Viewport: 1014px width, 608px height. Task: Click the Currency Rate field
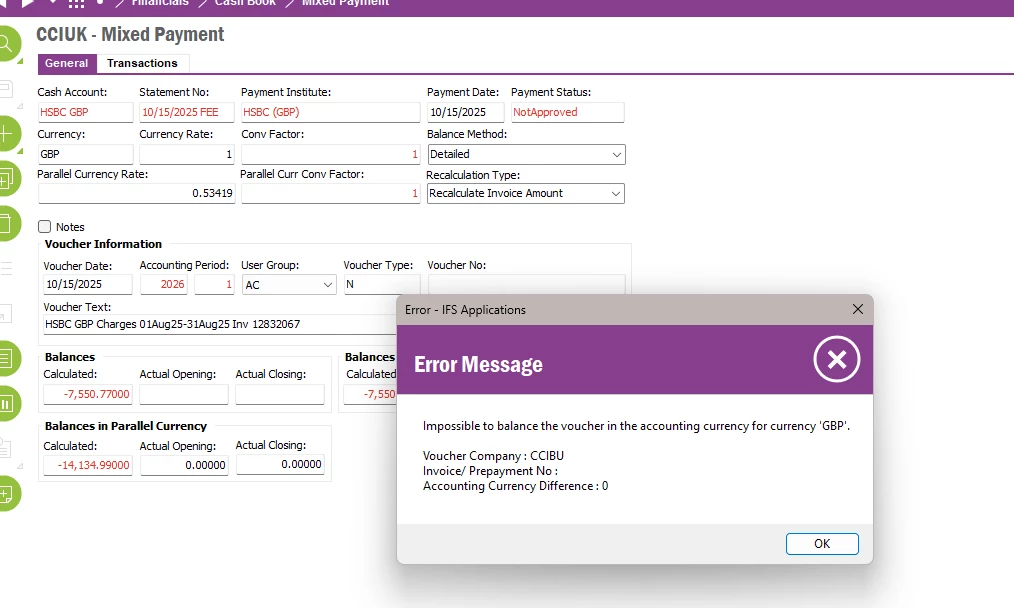(186, 155)
